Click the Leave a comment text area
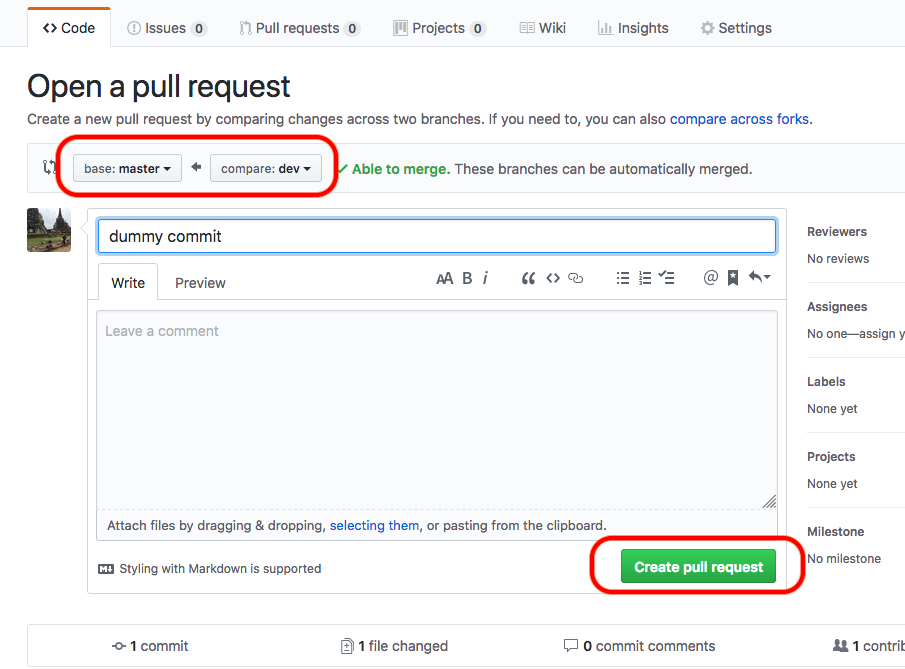This screenshot has height=669, width=905. (x=437, y=410)
